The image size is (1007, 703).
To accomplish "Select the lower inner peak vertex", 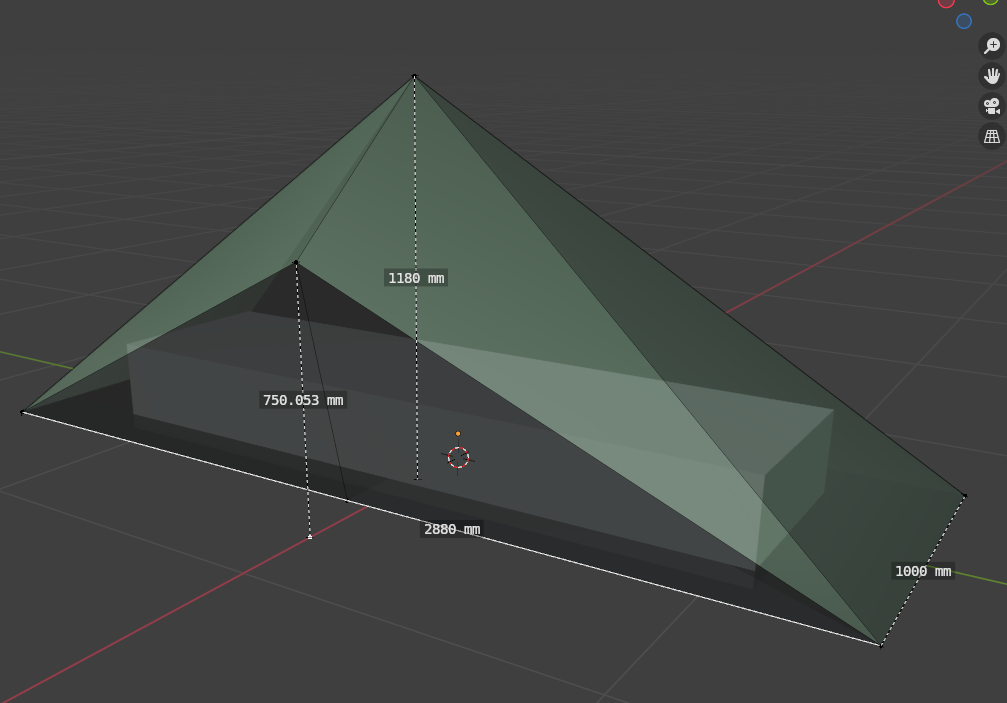I will (x=295, y=263).
